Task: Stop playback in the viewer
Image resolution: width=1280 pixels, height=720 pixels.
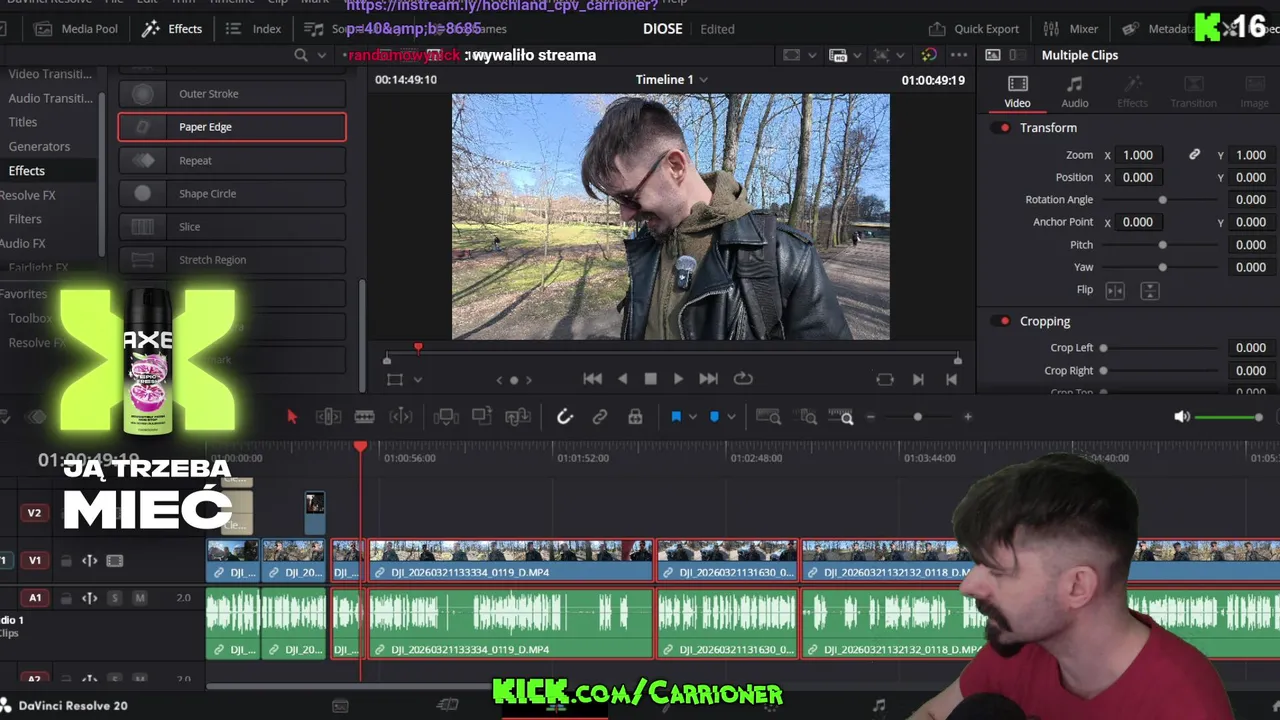Action: (x=651, y=379)
